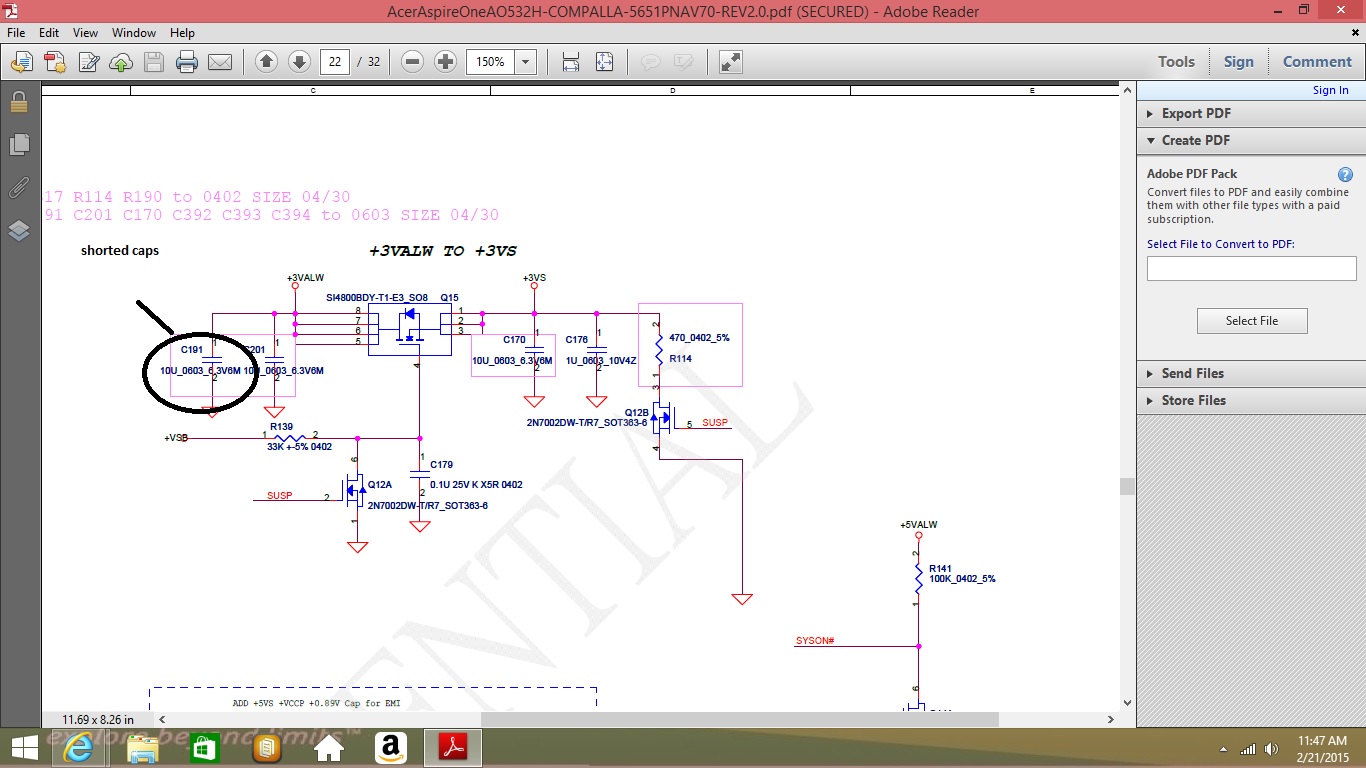Open the zoom level dropdown arrow
Image resolution: width=1366 pixels, height=768 pixels.
(x=526, y=62)
